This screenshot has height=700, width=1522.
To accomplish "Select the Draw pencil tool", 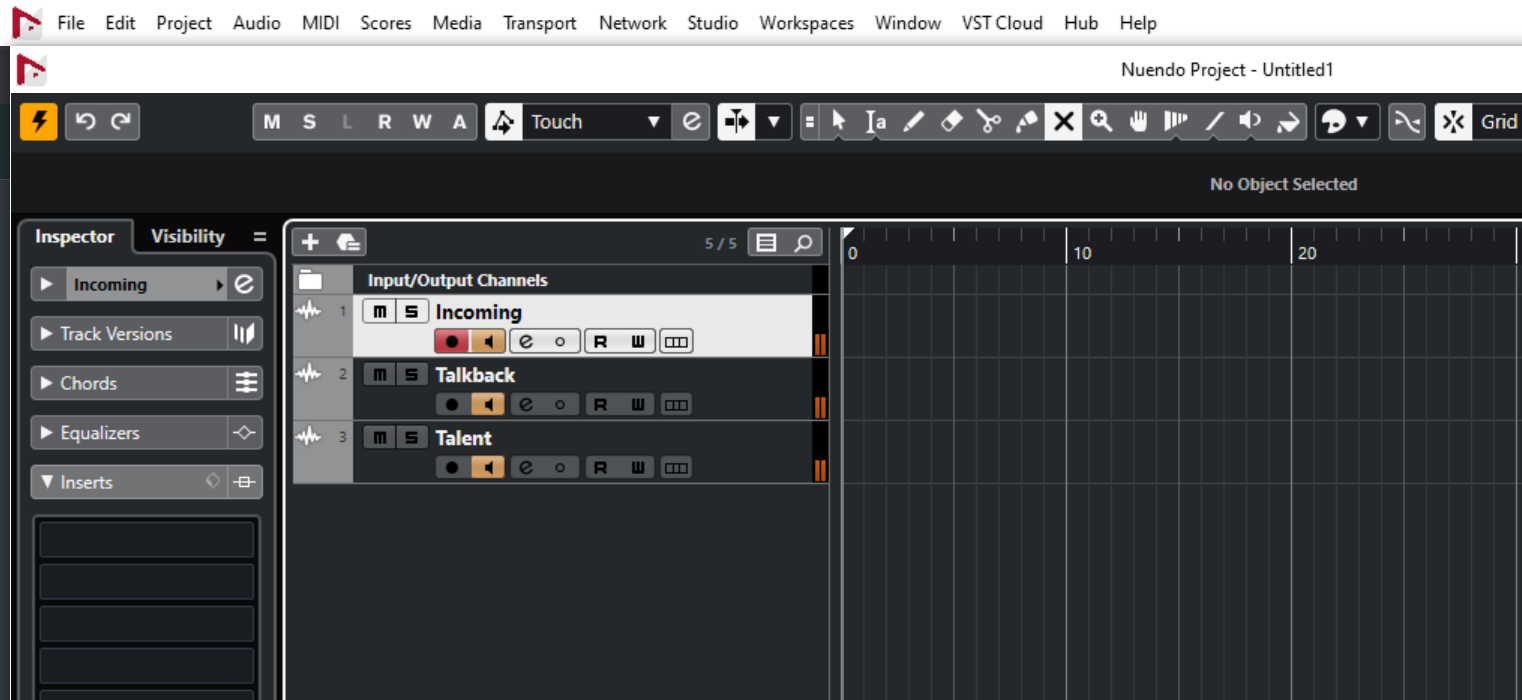I will (912, 122).
